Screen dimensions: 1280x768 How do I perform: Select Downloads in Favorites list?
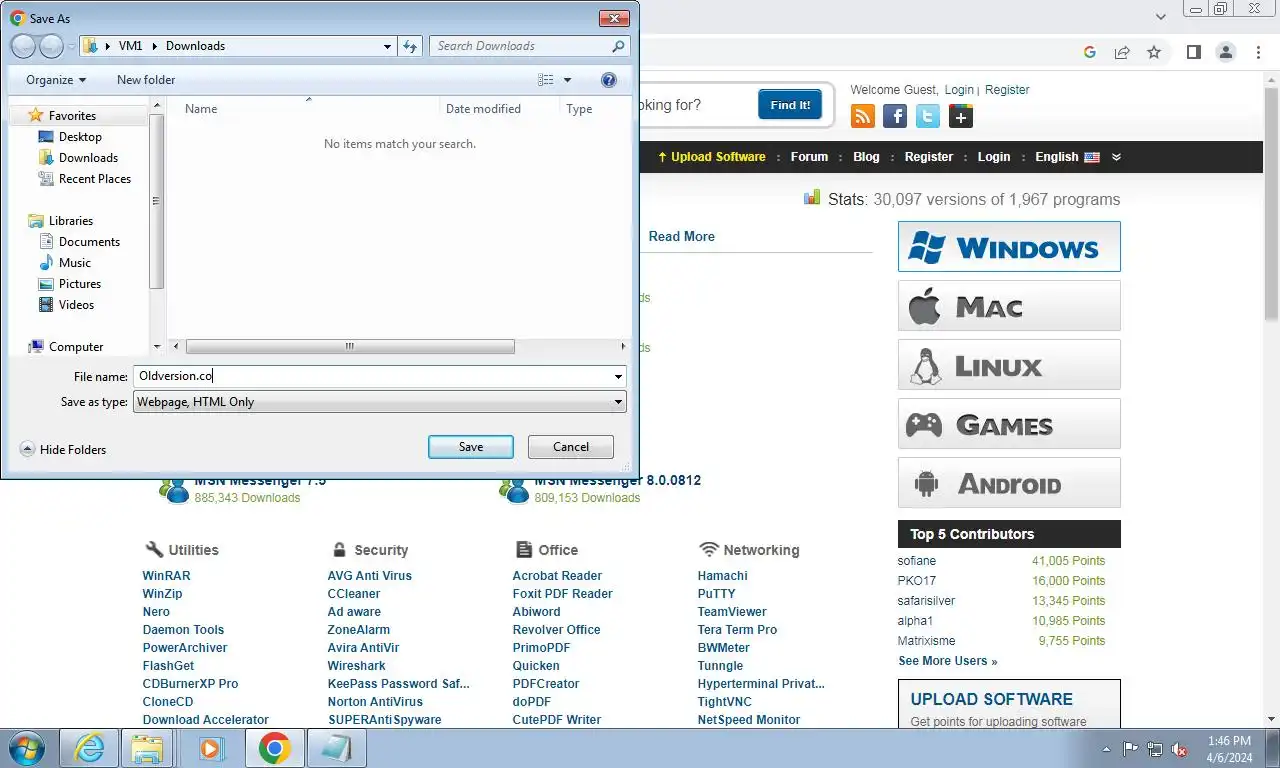point(88,158)
